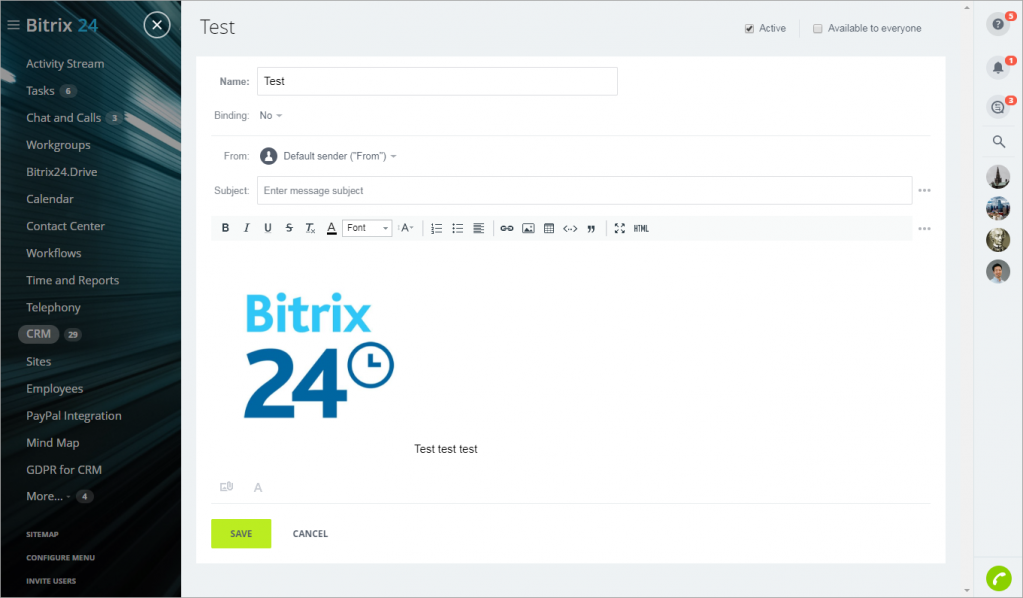
Task: Open GDPR for CRM
Action: point(64,470)
